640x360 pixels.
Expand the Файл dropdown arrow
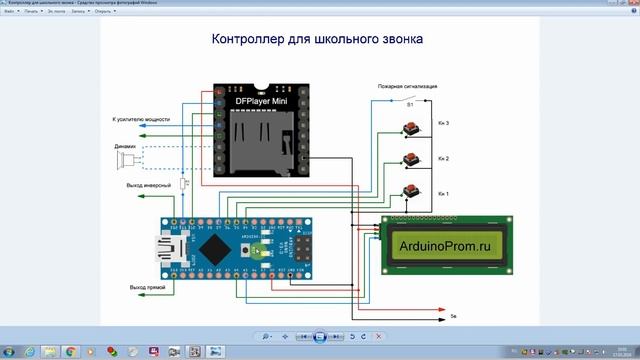18,11
